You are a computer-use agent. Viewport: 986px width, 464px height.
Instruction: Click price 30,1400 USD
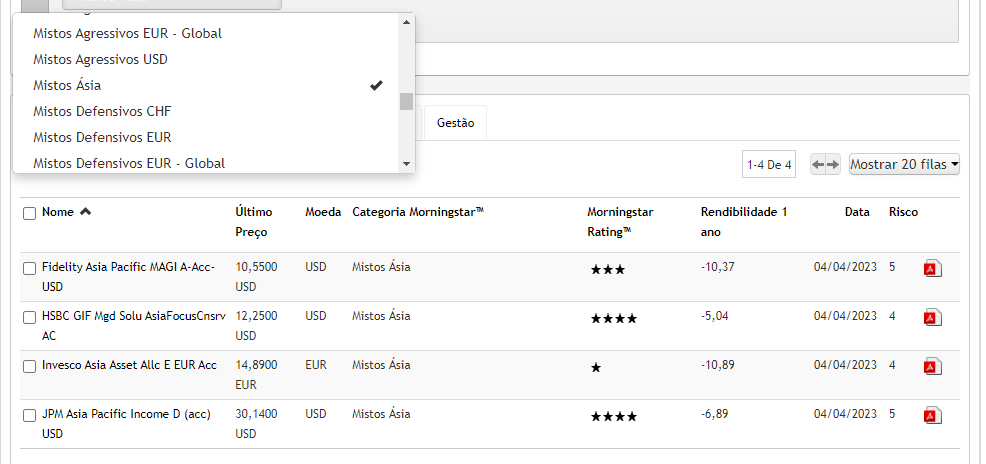(x=256, y=424)
